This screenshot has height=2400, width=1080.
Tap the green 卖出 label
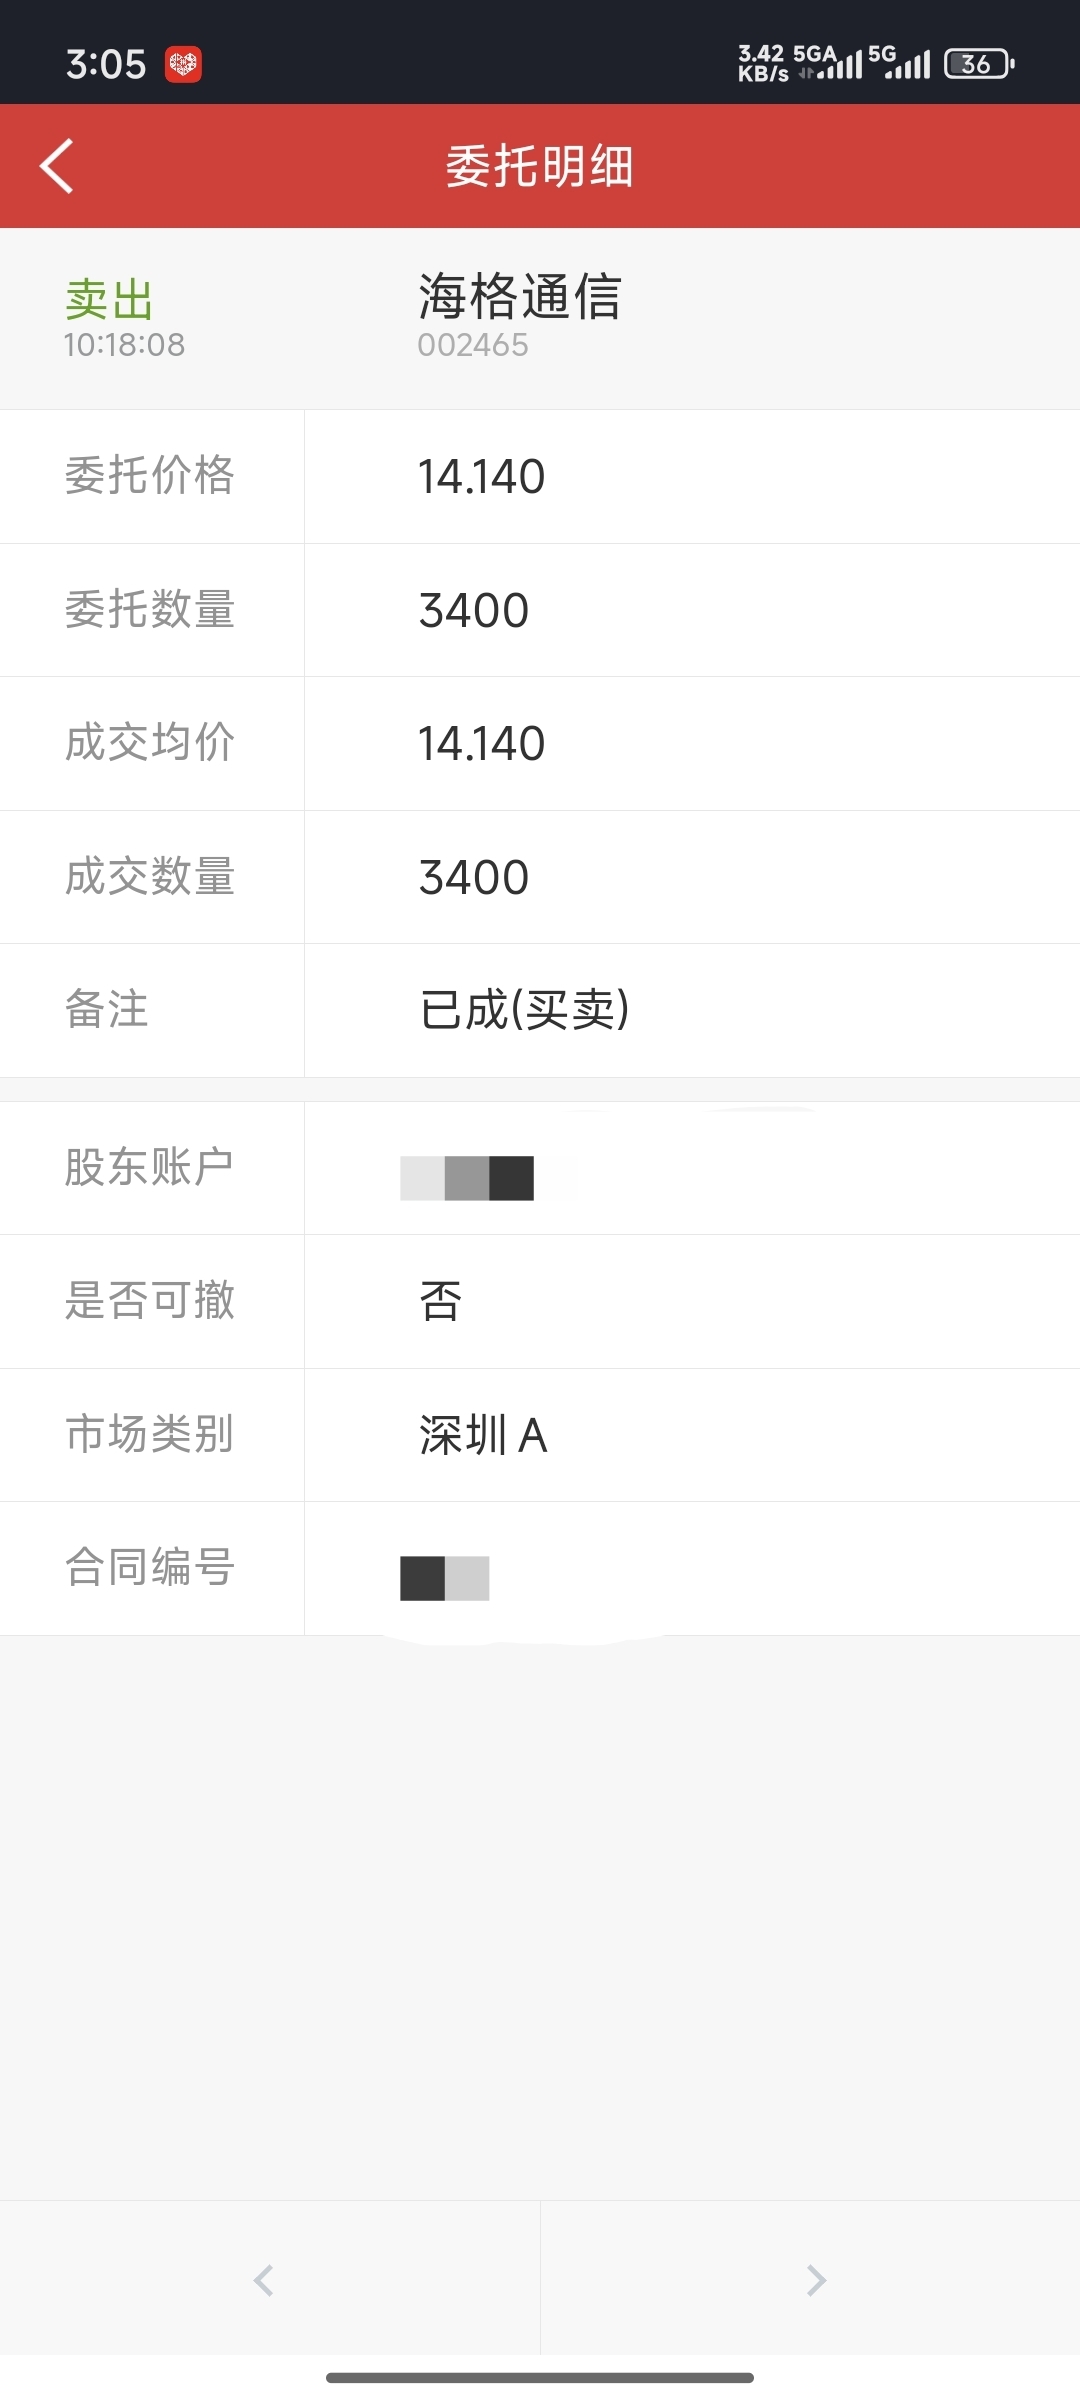[x=109, y=300]
